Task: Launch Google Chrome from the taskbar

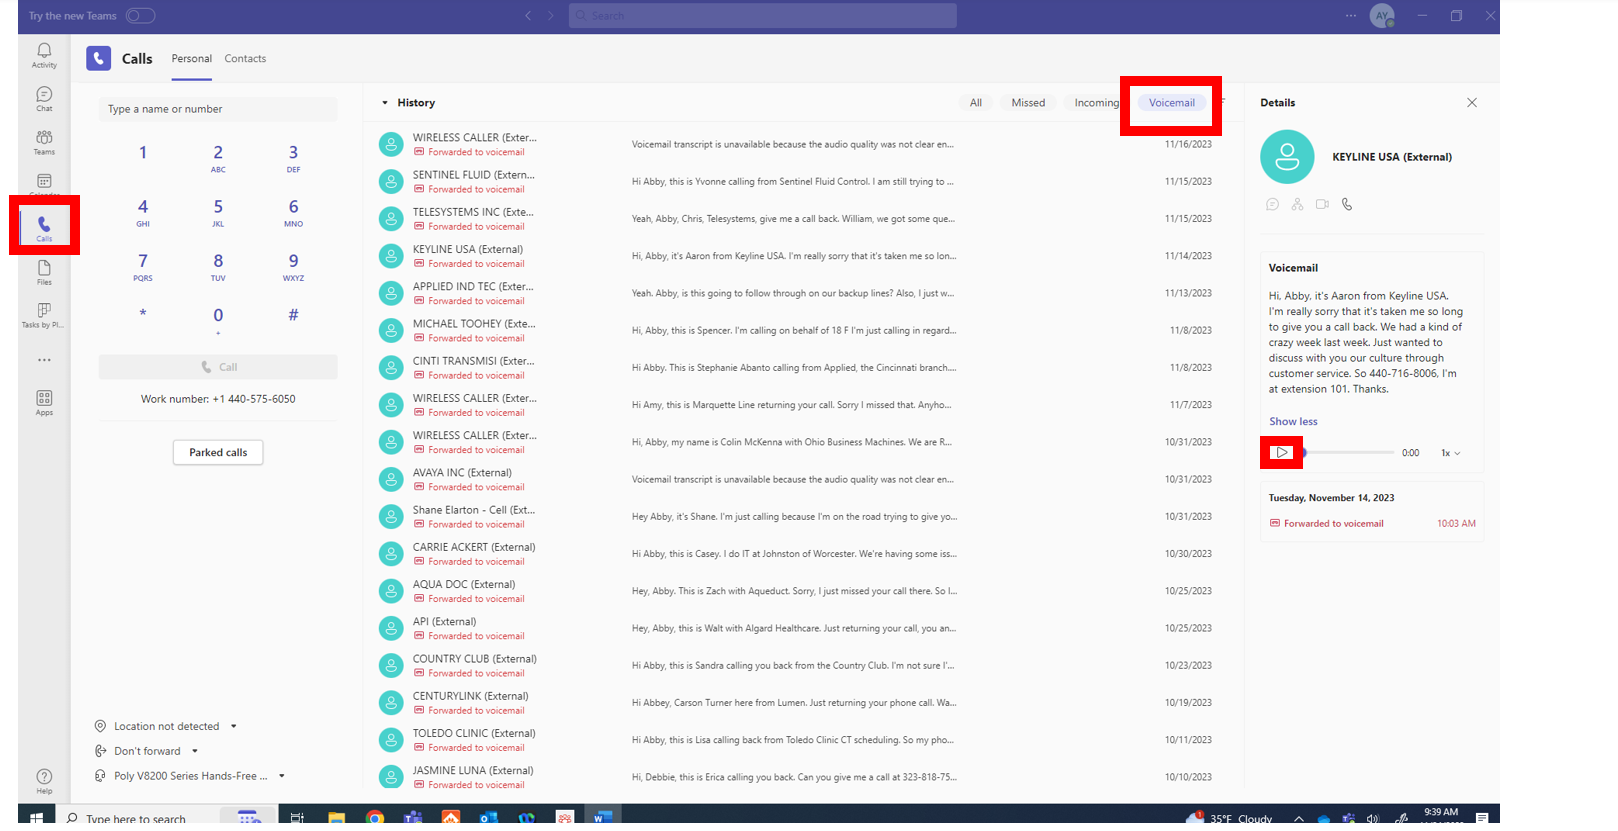Action: coord(375,818)
